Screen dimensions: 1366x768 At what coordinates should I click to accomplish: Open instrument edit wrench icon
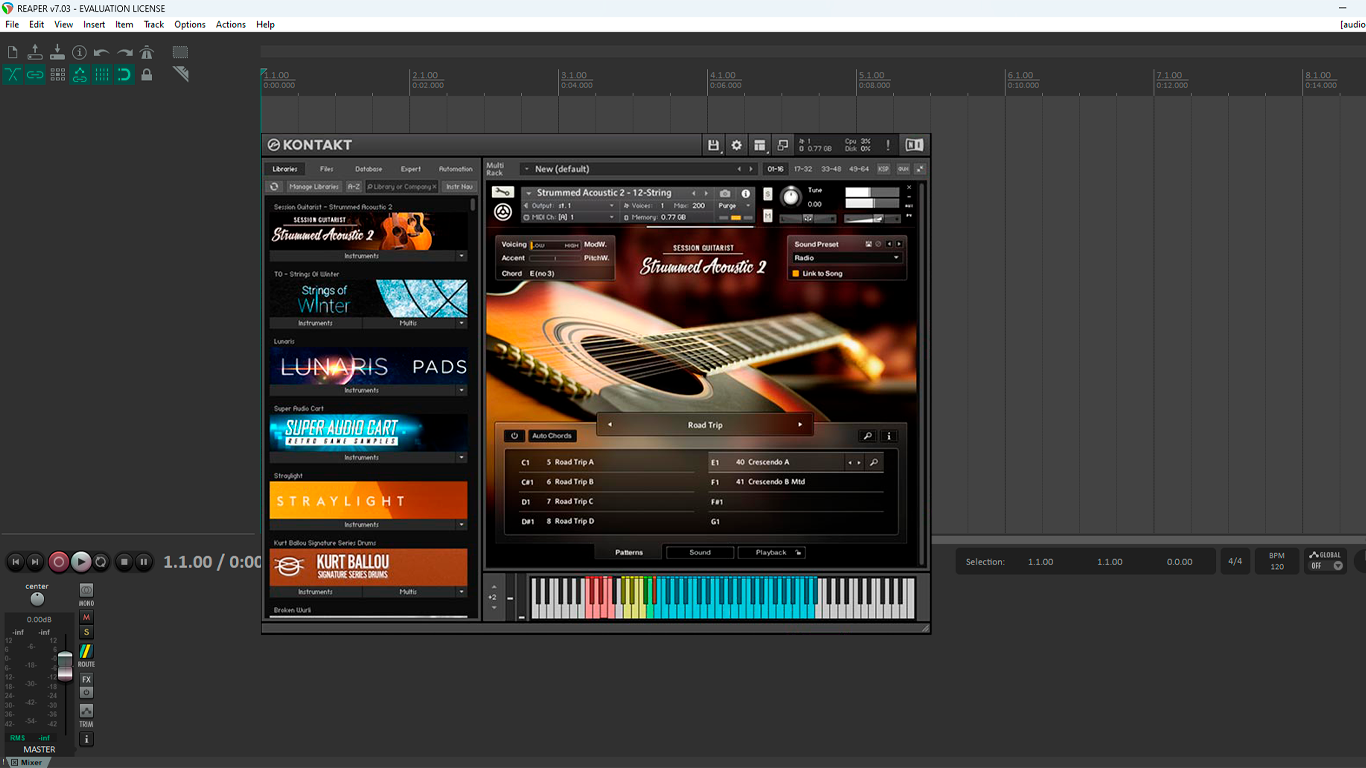coord(503,193)
